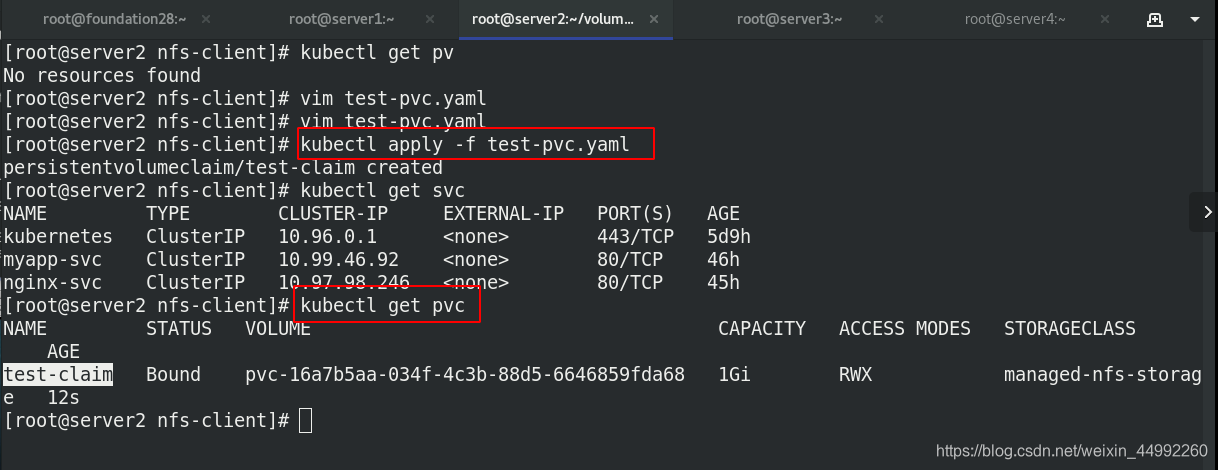Click the '5d9h' age value

[729, 237]
